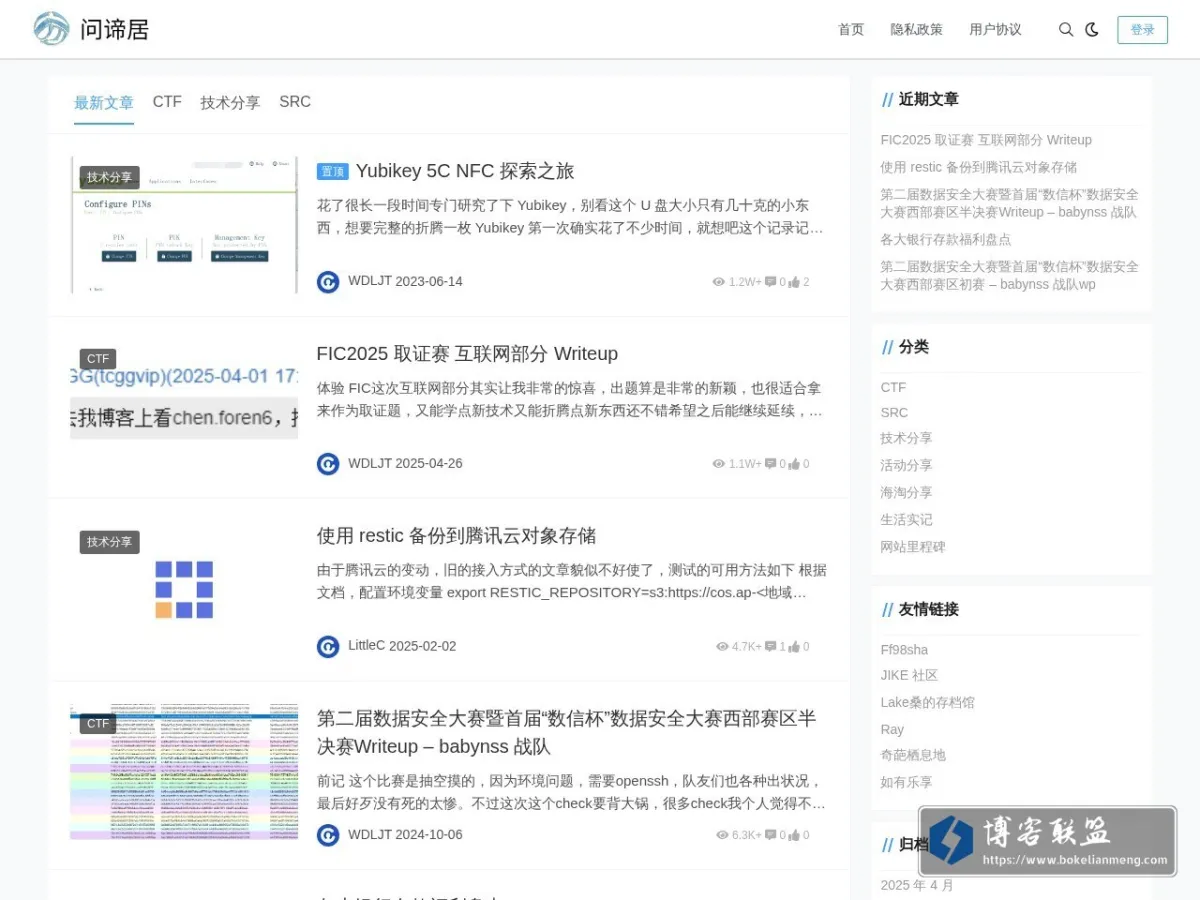Image resolution: width=1200 pixels, height=900 pixels.
Task: Click the views eye icon showing 1.1W+
Action: coord(718,464)
